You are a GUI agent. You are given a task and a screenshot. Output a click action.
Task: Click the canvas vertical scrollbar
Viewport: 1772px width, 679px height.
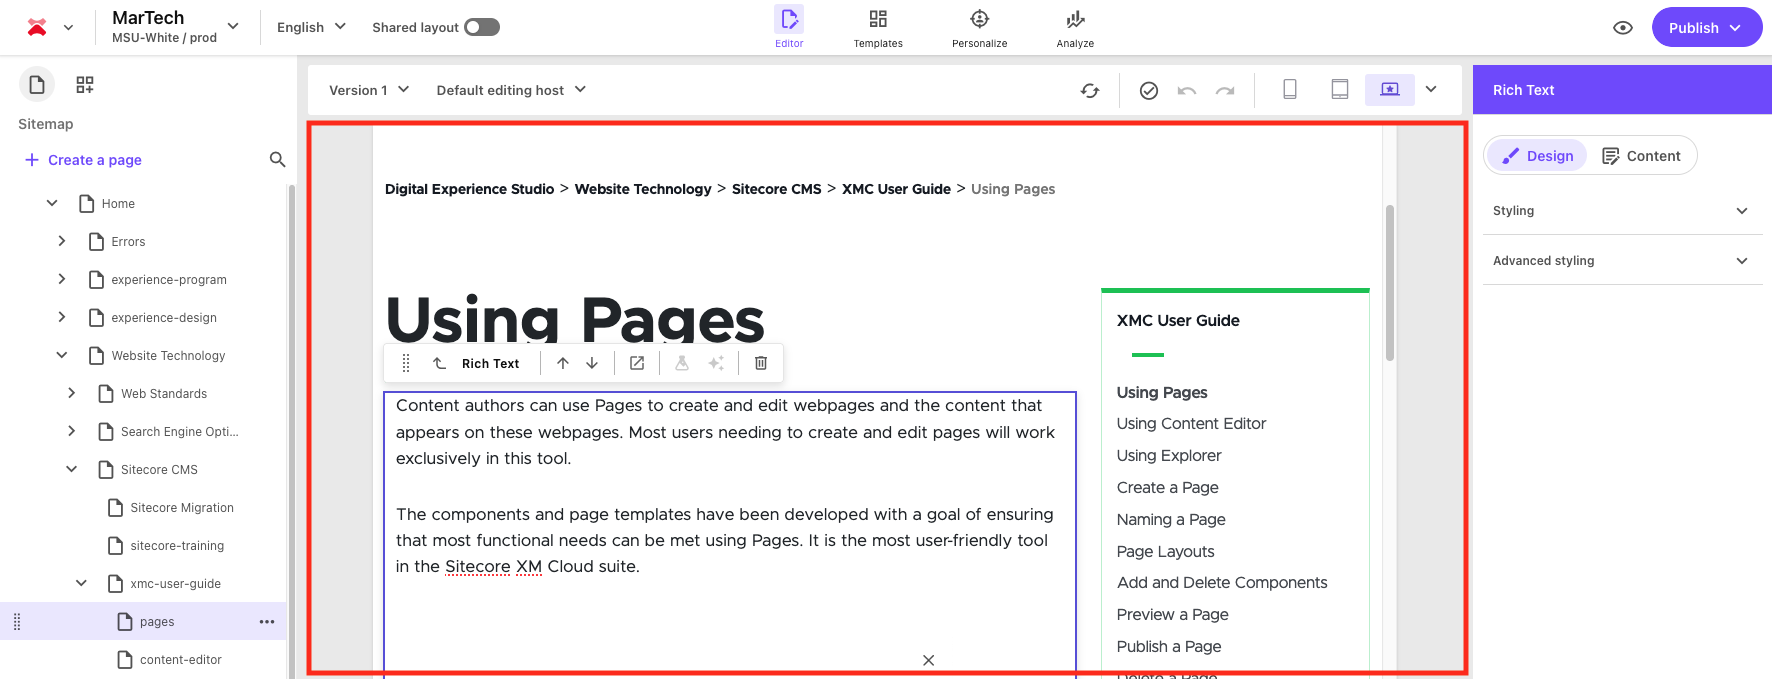coord(1390,282)
